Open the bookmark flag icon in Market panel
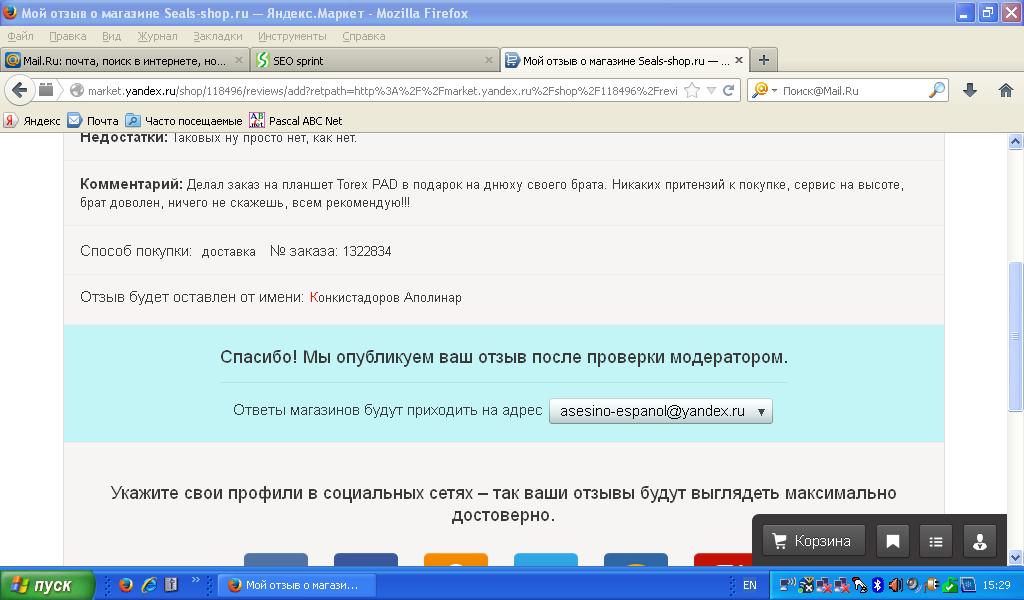Viewport: 1024px width, 600px height. tap(893, 541)
